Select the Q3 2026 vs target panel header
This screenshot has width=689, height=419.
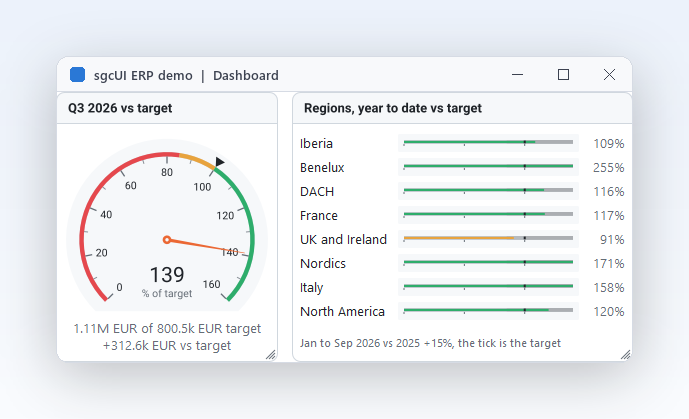pos(167,108)
